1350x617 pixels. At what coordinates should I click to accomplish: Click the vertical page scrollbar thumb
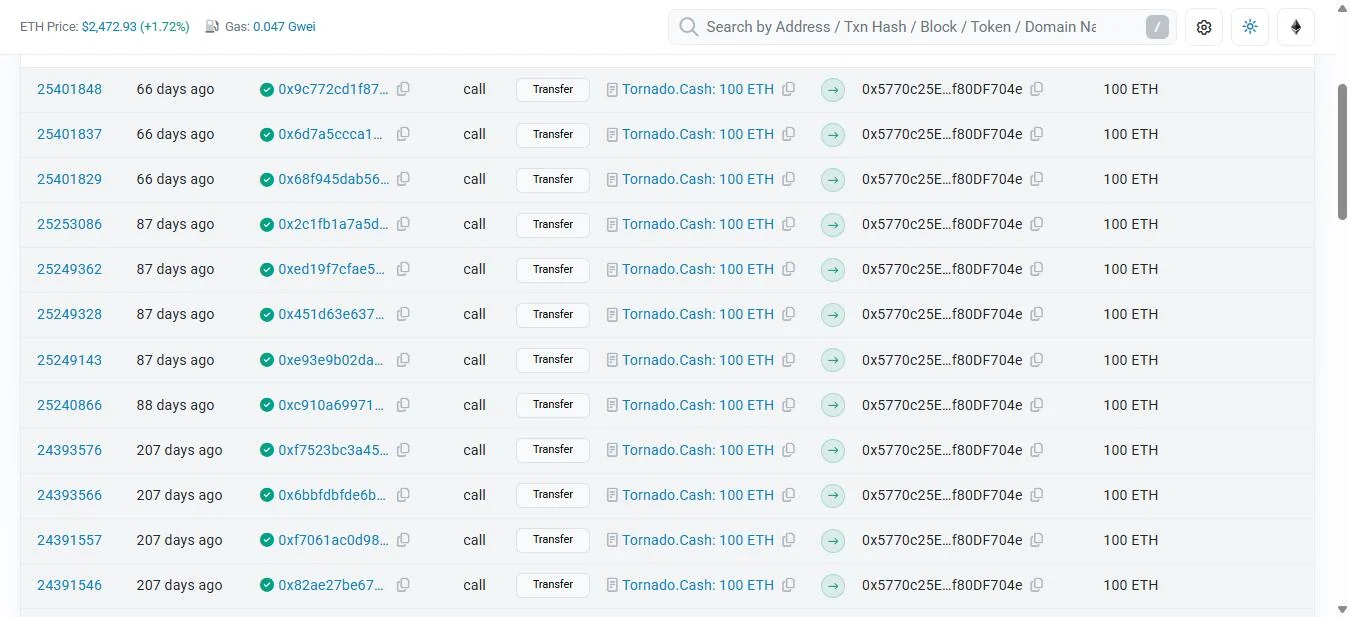tap(1343, 152)
